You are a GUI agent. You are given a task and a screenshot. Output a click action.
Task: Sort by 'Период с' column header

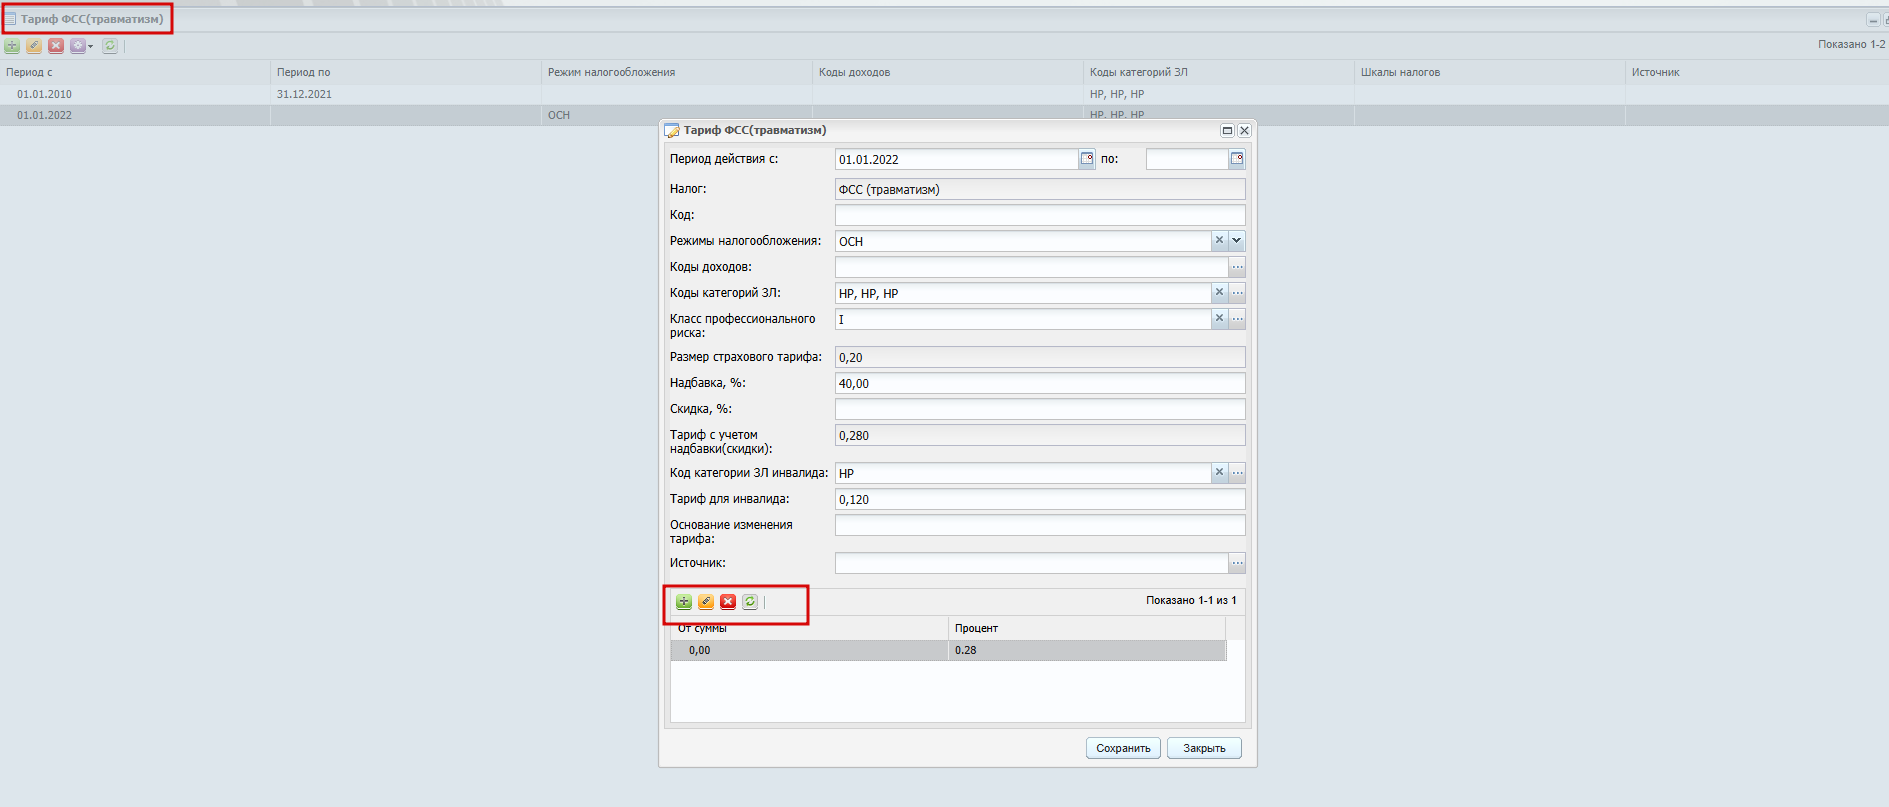coord(135,72)
